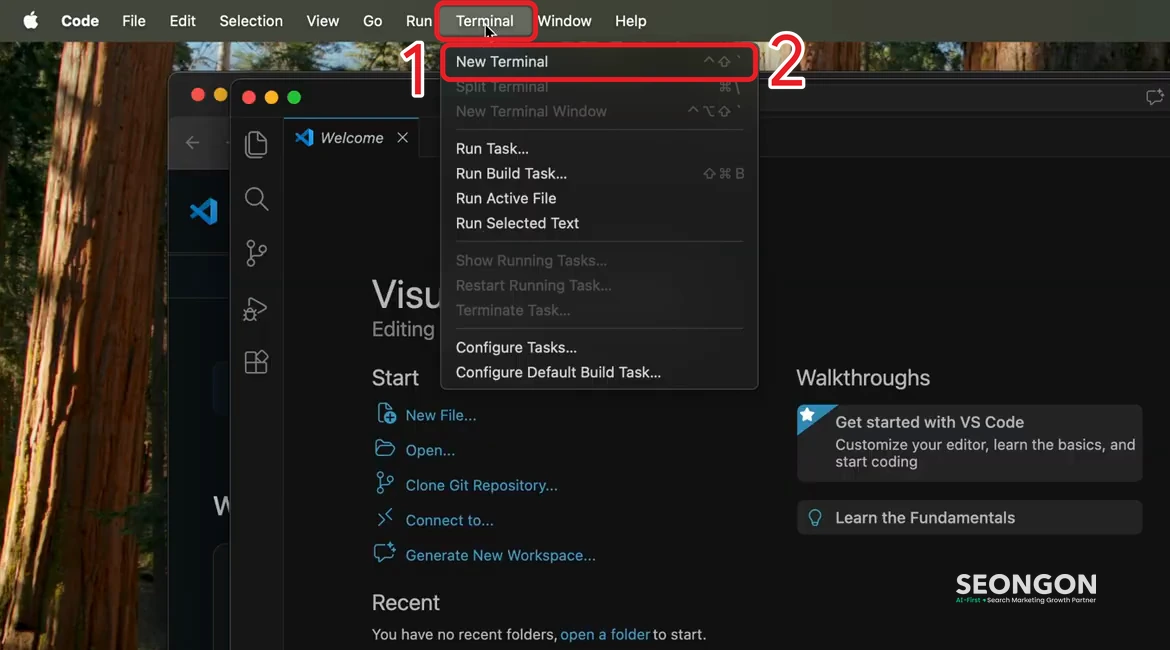Click the Generate New Workspace icon
This screenshot has height=650, width=1170.
(x=384, y=553)
